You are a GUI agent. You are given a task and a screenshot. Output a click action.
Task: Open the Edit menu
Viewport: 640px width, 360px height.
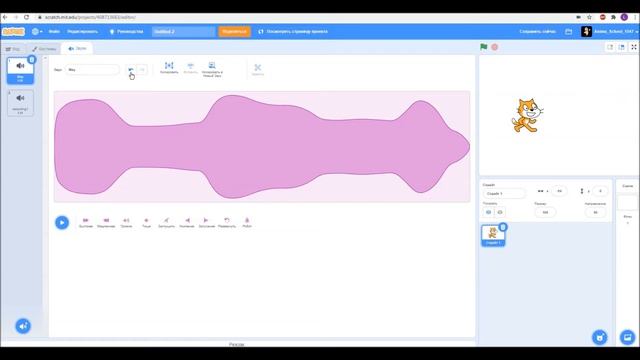[x=82, y=31]
